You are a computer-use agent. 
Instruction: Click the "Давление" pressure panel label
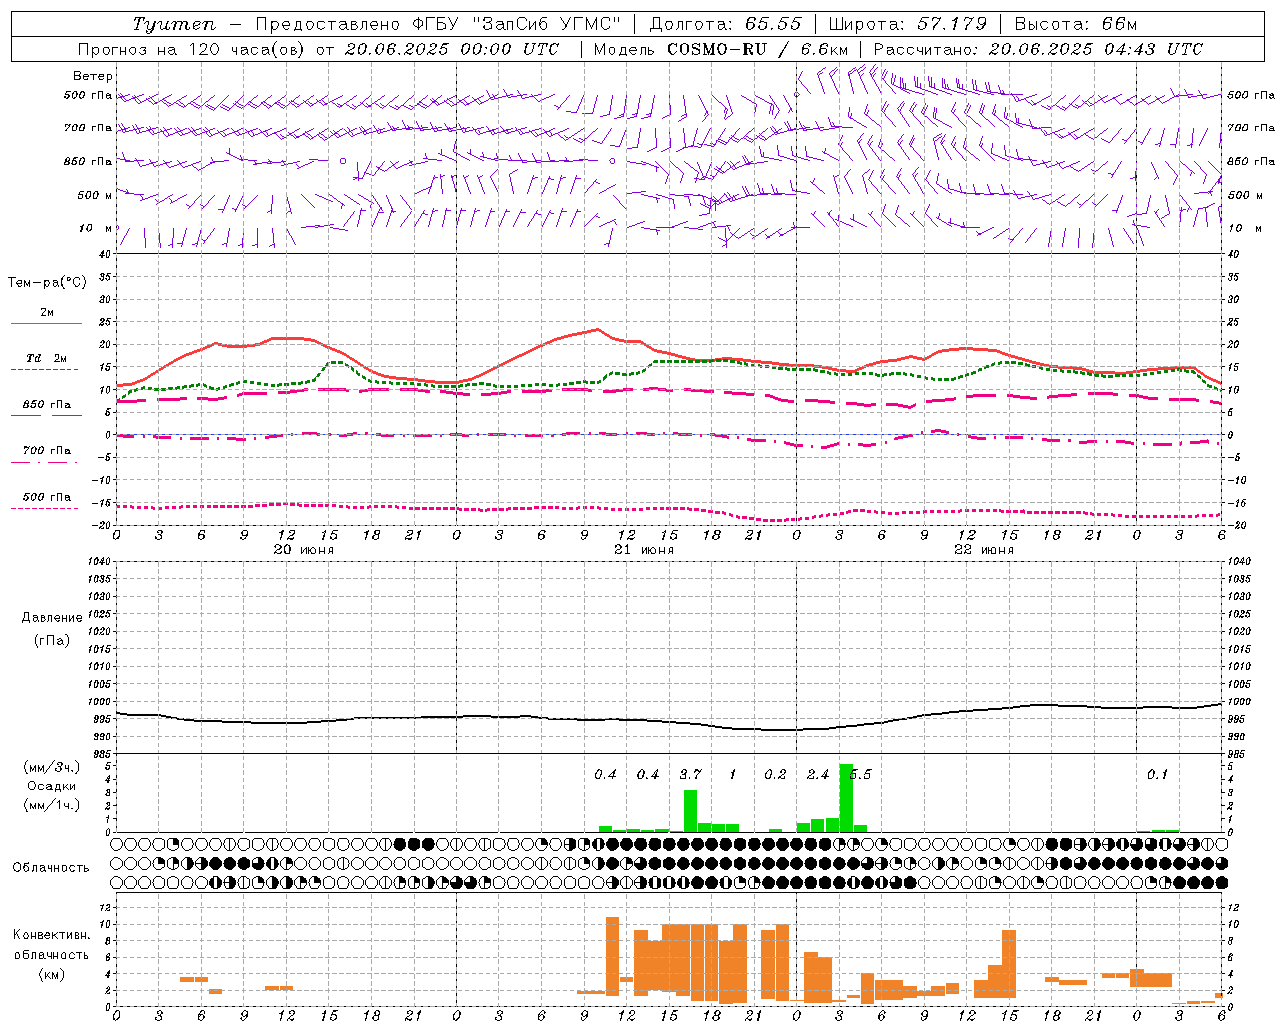click(52, 618)
